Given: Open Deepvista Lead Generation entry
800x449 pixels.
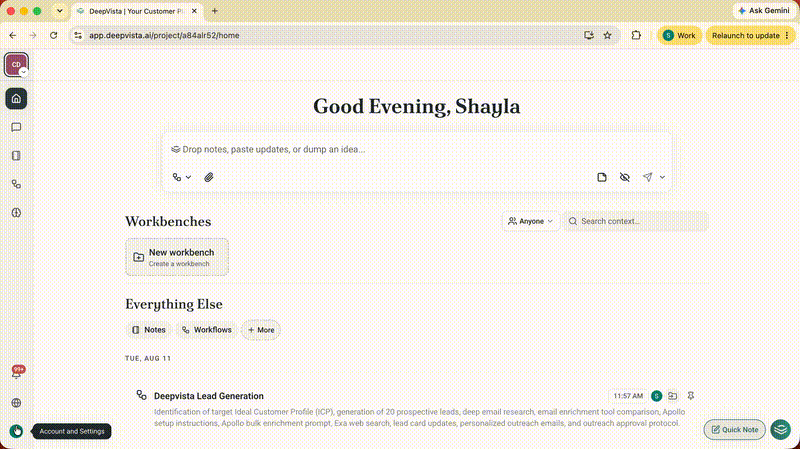Looking at the screenshot, I should pyautogui.click(x=209, y=396).
